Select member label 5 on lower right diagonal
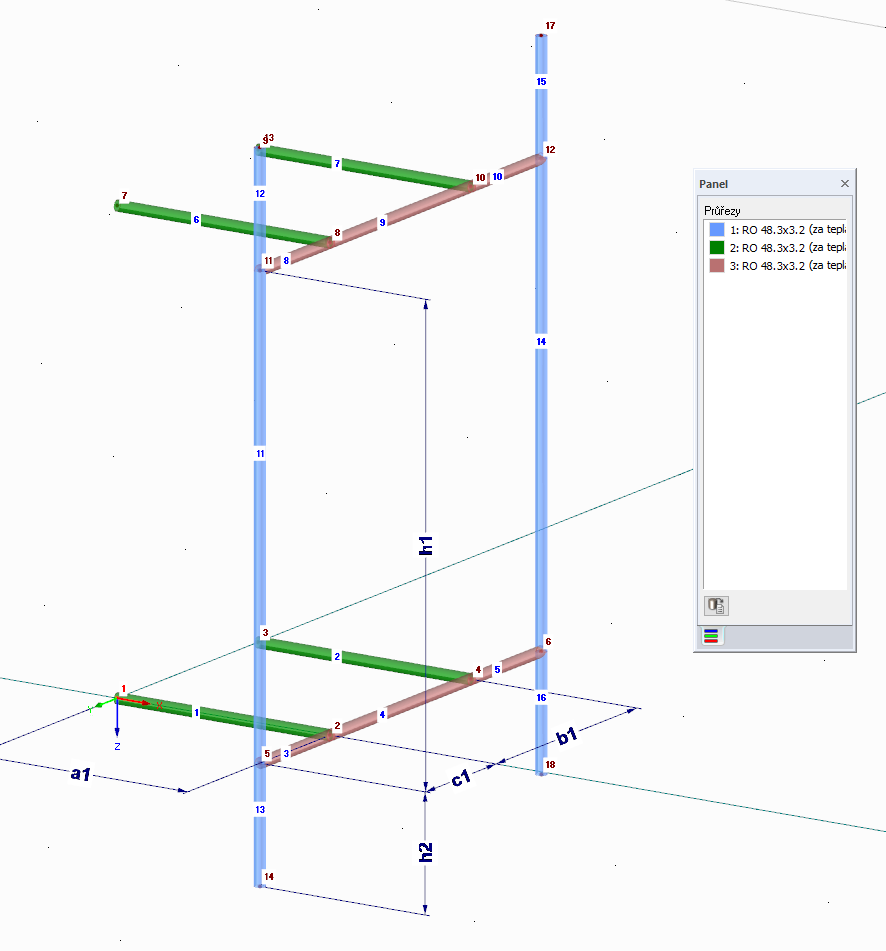 click(x=497, y=669)
